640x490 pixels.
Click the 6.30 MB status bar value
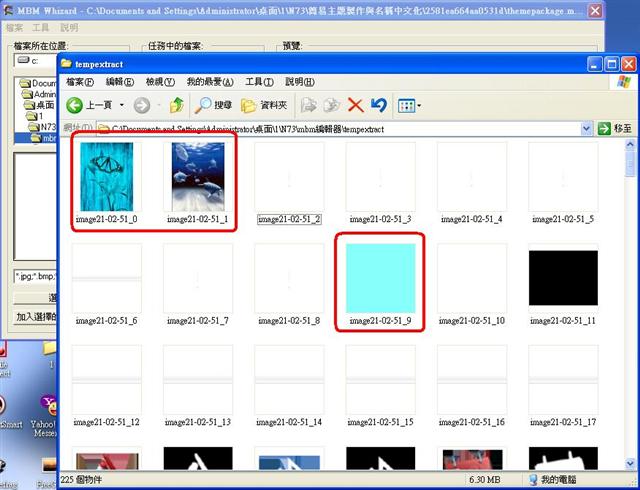click(485, 479)
